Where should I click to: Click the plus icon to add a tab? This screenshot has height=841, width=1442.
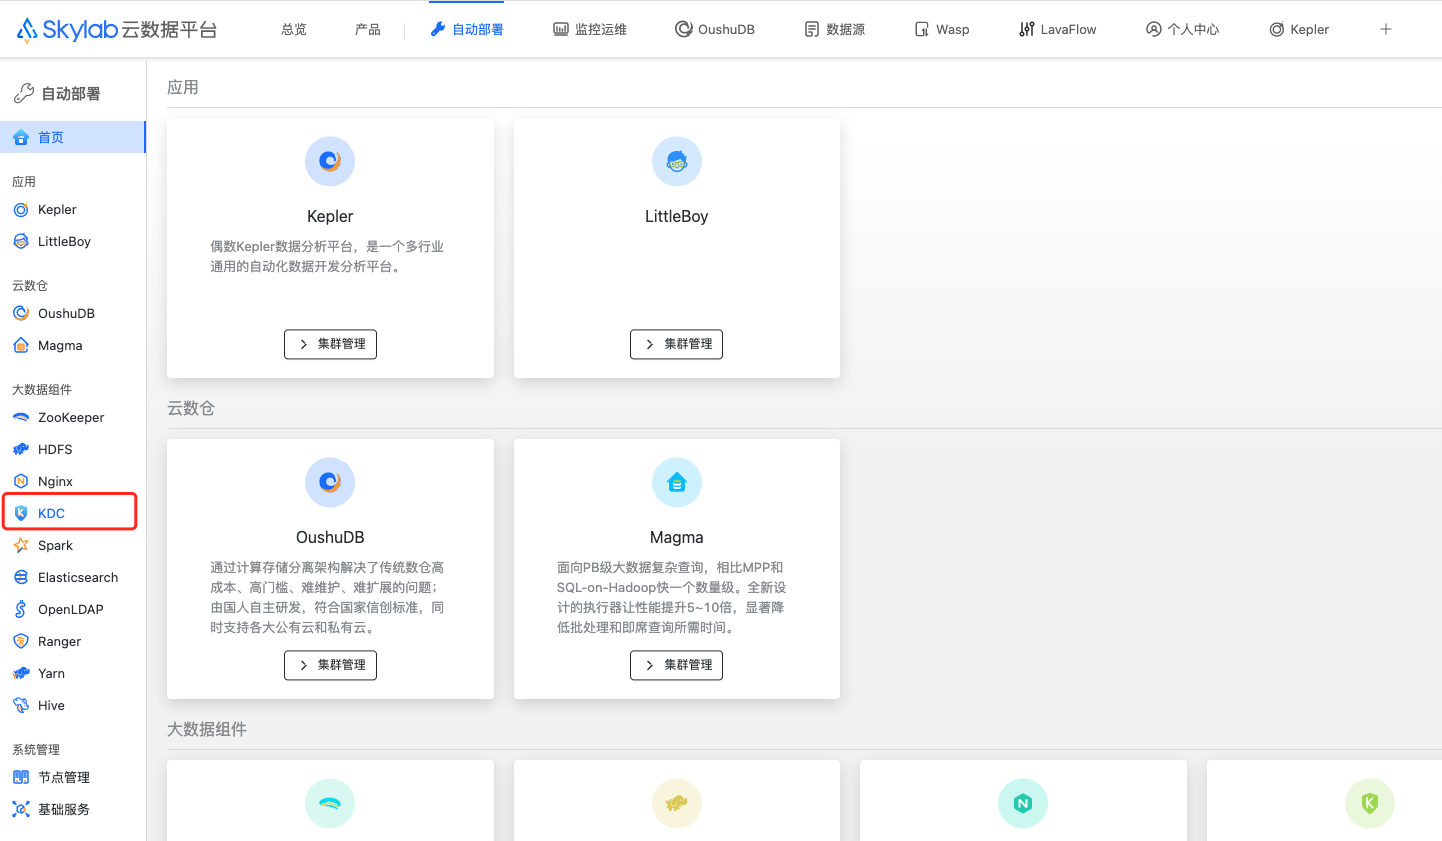point(1386,29)
